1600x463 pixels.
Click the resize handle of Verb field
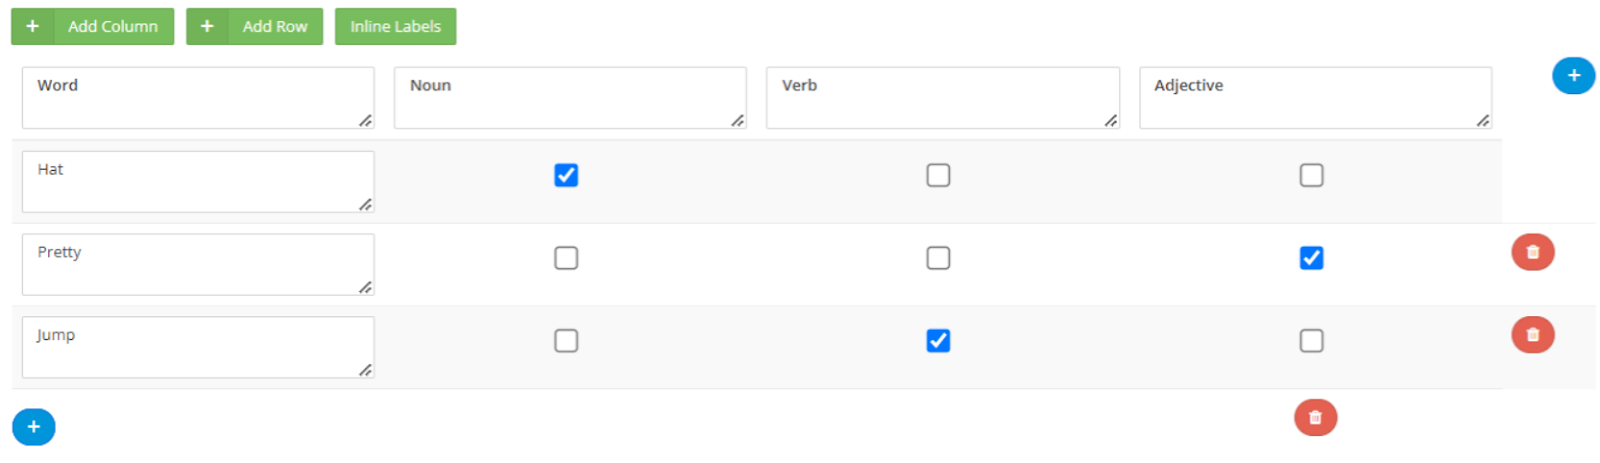pos(1110,120)
